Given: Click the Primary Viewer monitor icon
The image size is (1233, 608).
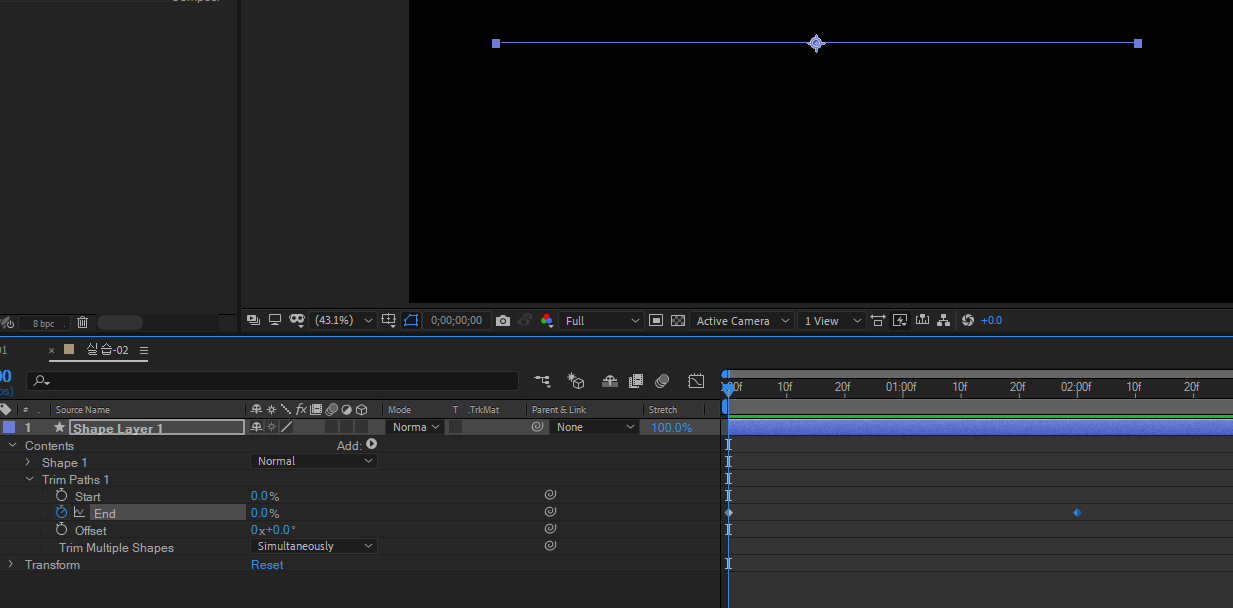Looking at the screenshot, I should click(274, 320).
